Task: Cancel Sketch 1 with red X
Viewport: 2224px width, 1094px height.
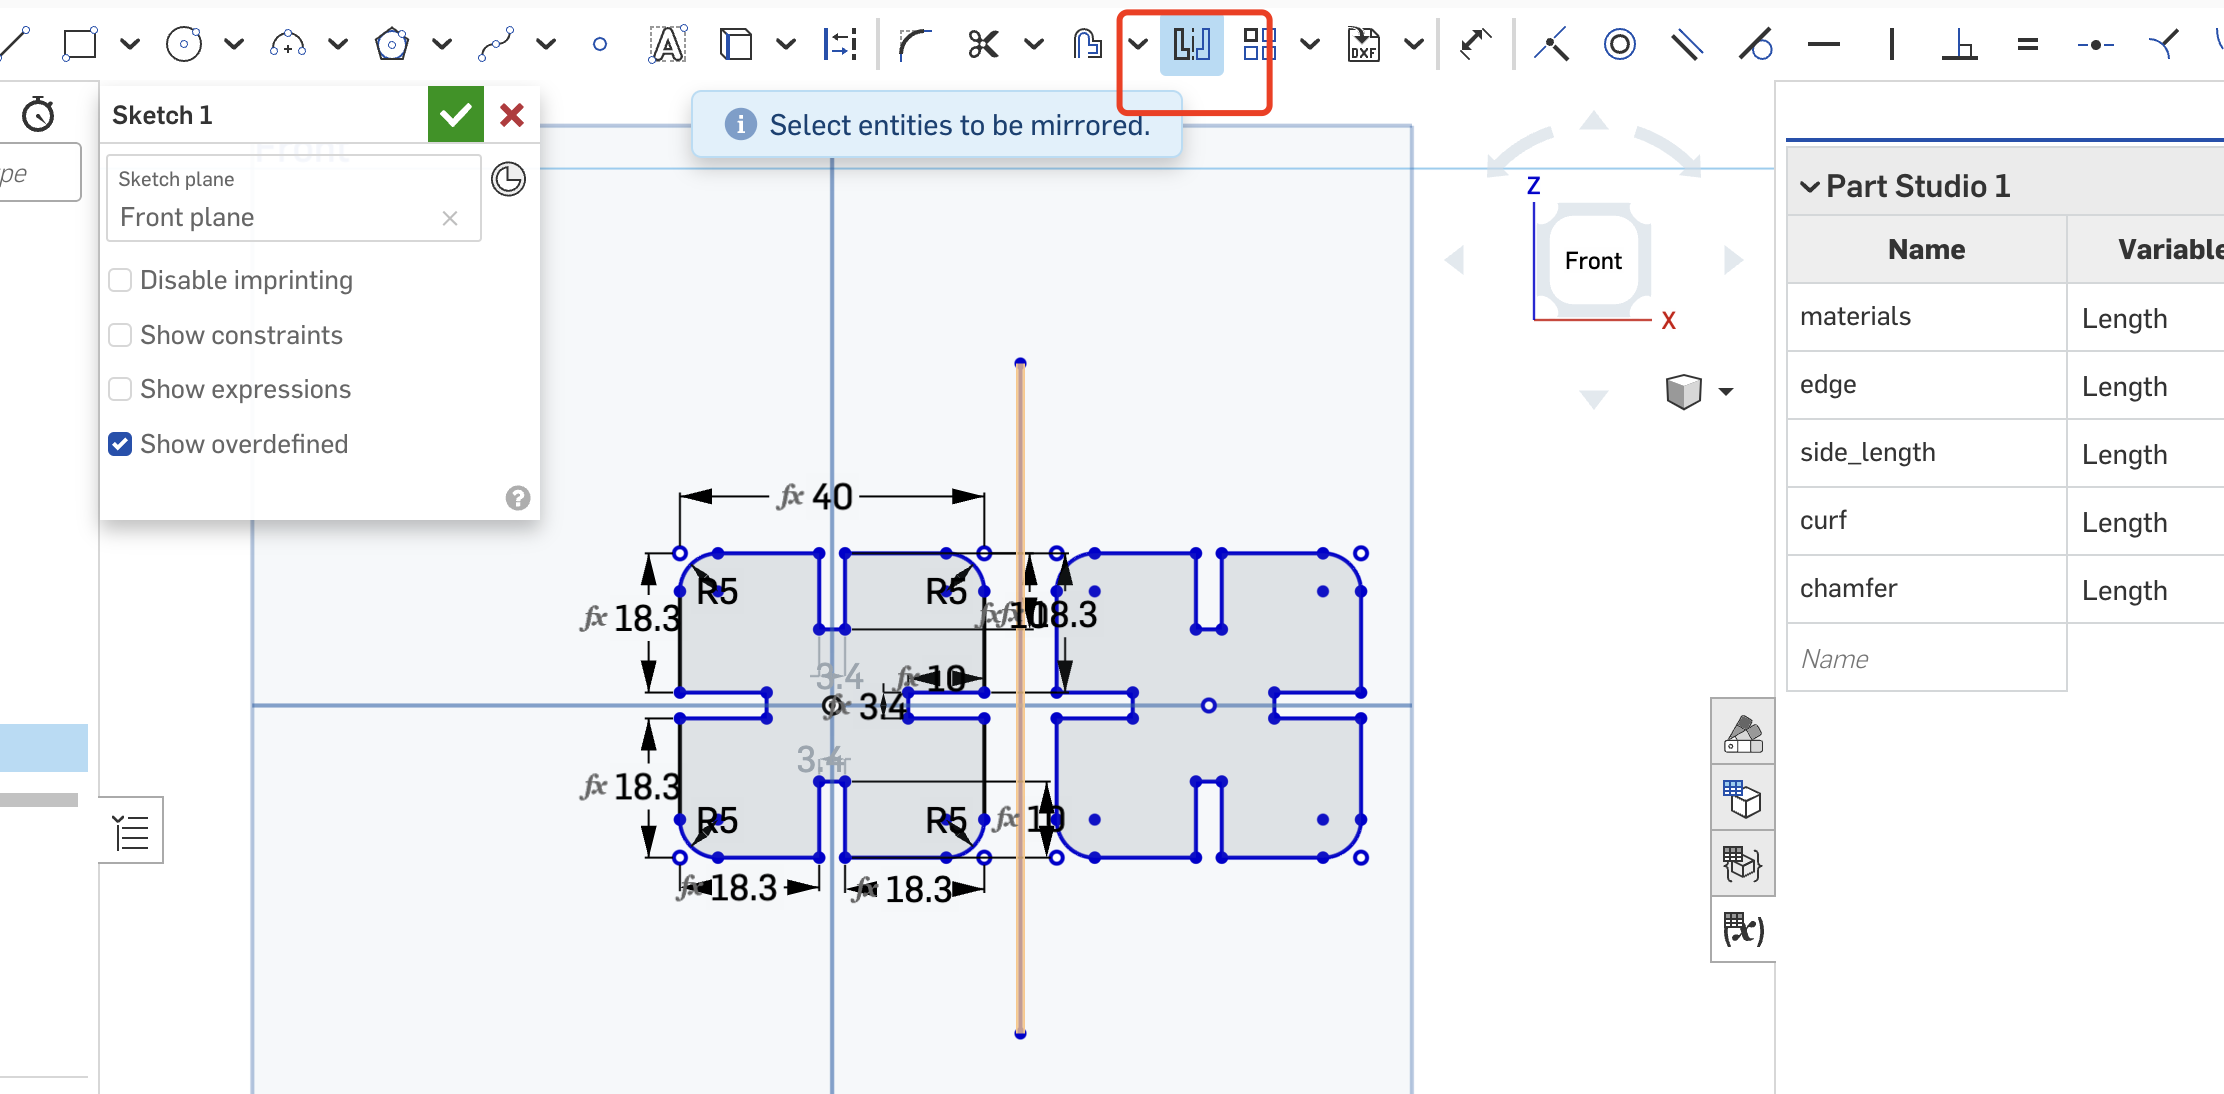Action: click(x=512, y=114)
